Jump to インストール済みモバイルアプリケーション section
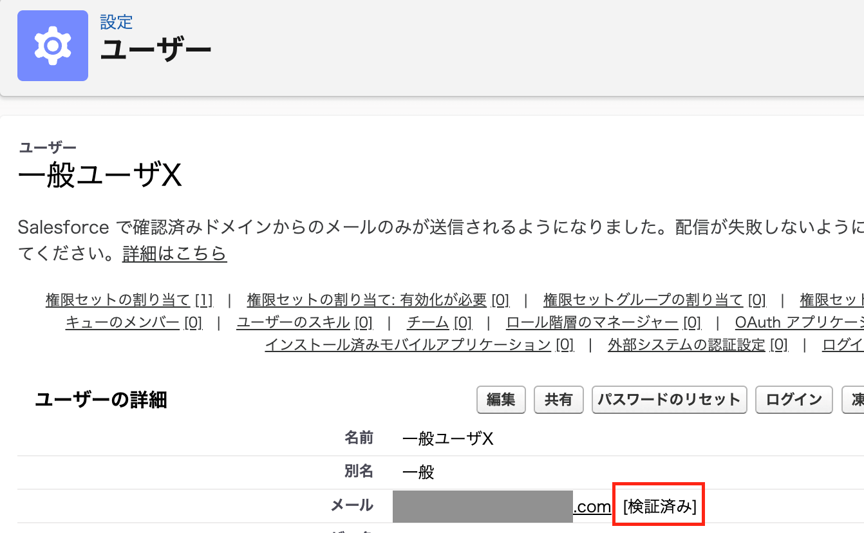 tap(419, 345)
